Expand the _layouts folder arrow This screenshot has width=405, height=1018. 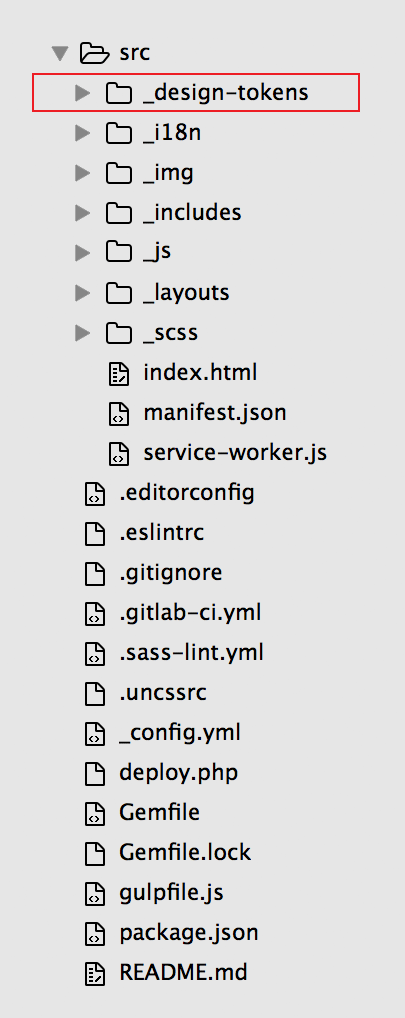[82, 293]
